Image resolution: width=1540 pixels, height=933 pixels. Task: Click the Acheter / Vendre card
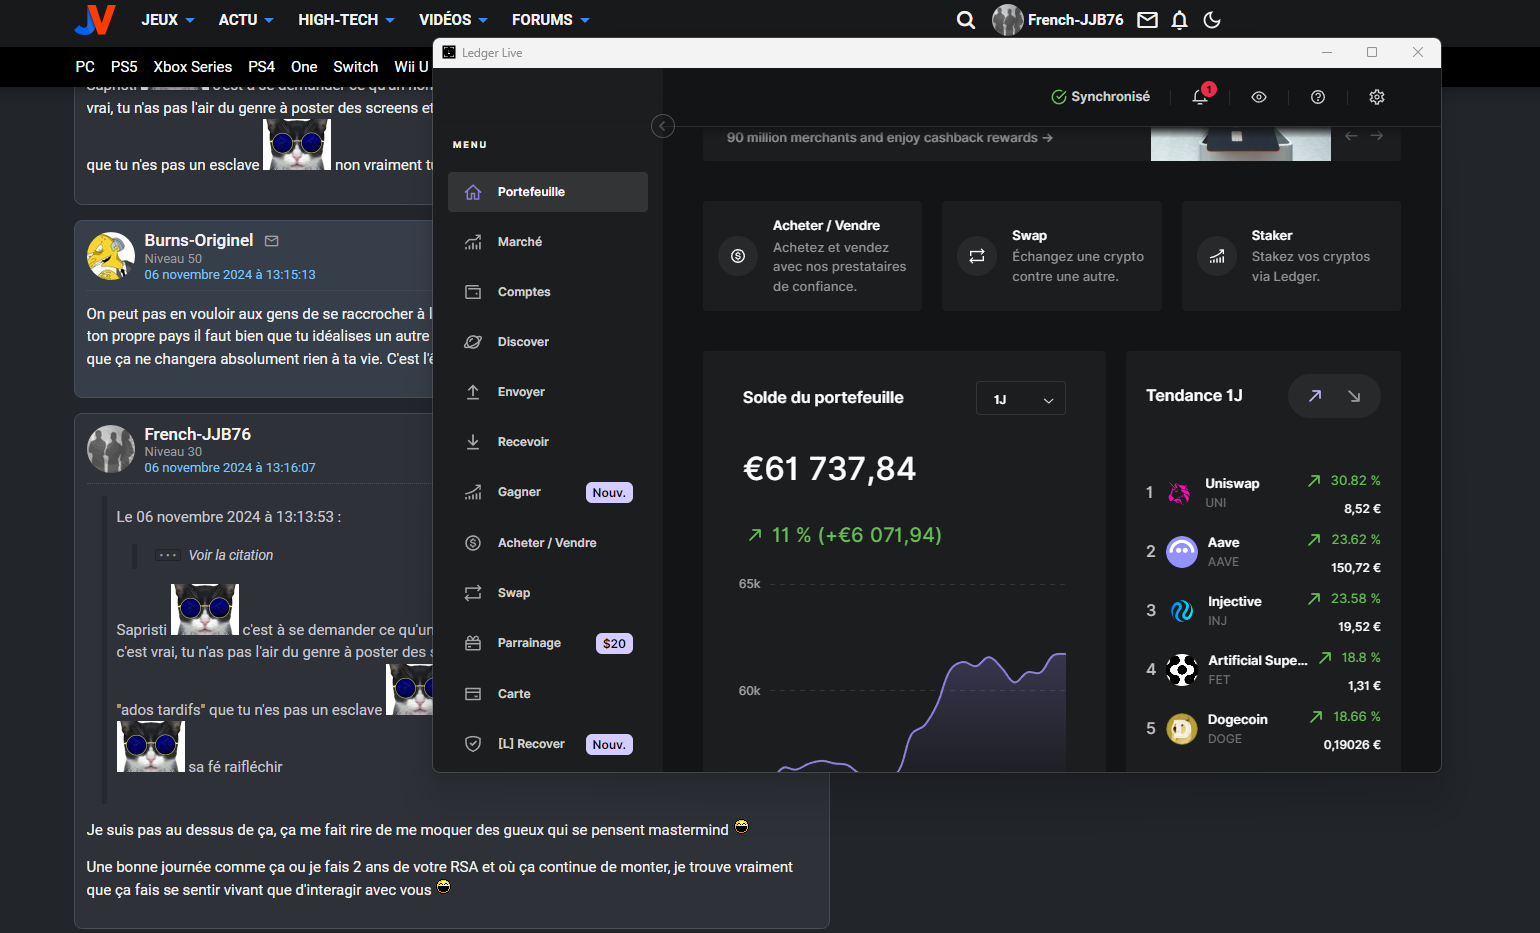point(812,256)
